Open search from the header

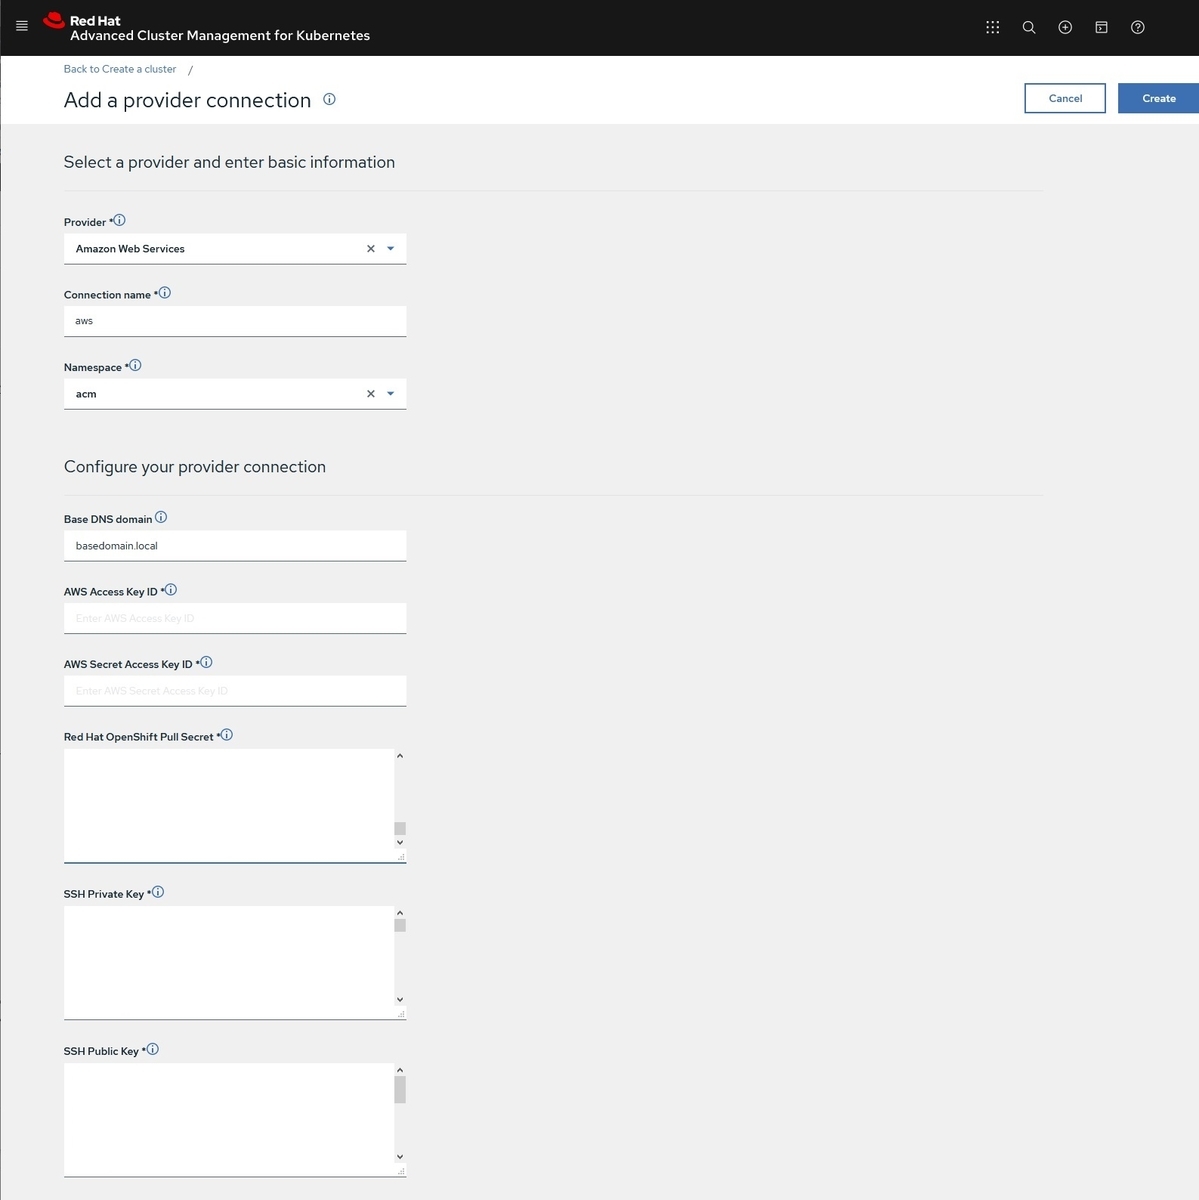click(1029, 27)
